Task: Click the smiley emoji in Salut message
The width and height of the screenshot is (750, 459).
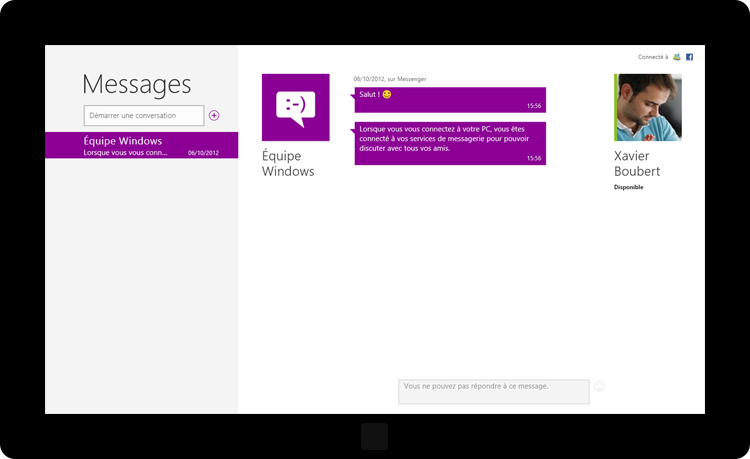Action: tap(387, 94)
